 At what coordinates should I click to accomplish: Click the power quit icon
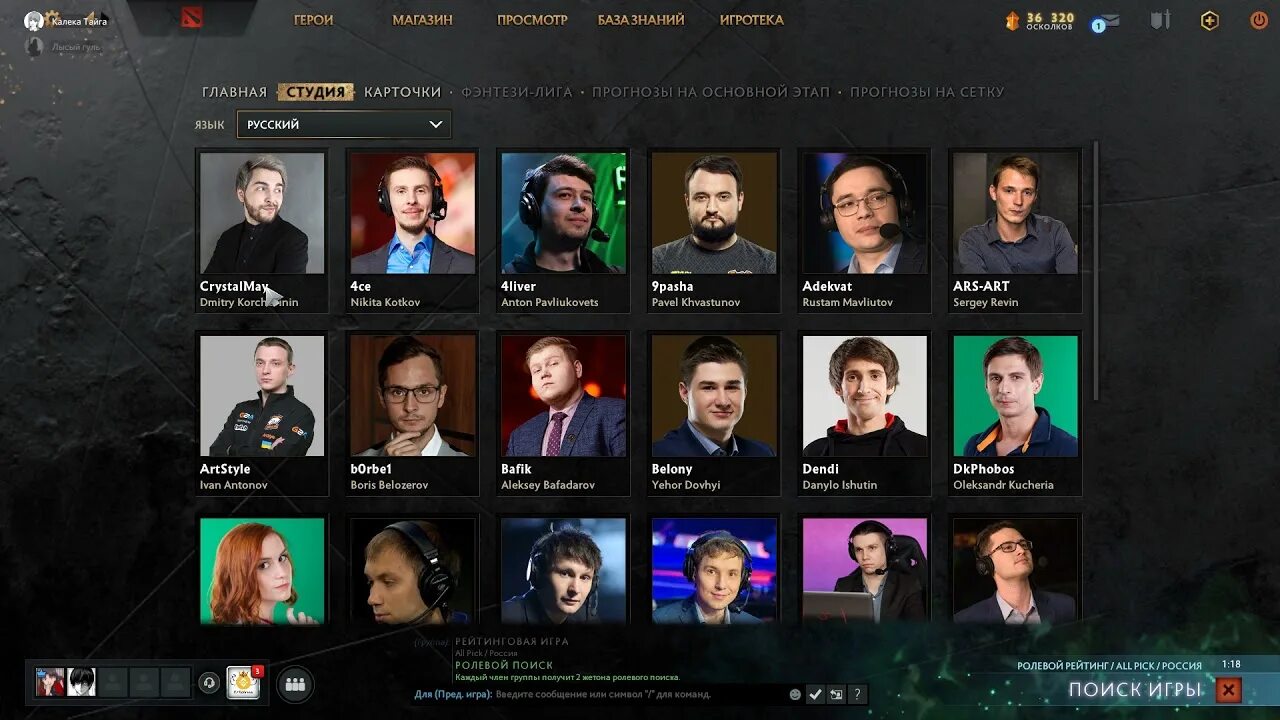click(1259, 20)
